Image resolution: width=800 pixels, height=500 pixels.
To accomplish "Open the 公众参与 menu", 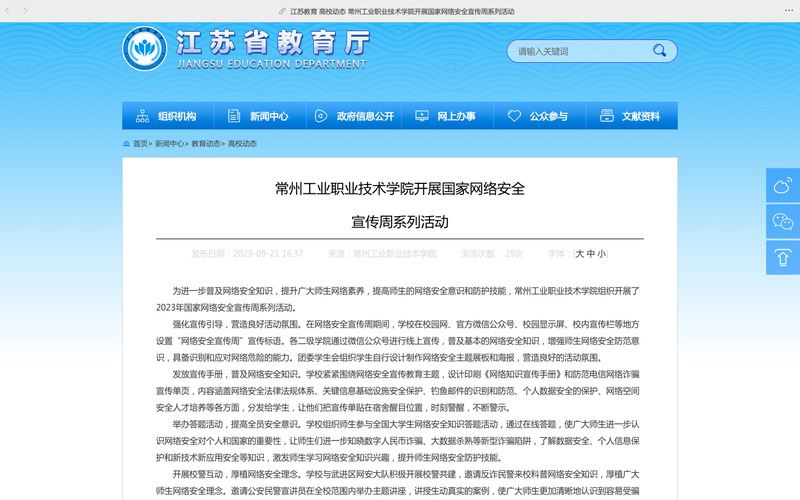I will pyautogui.click(x=538, y=116).
